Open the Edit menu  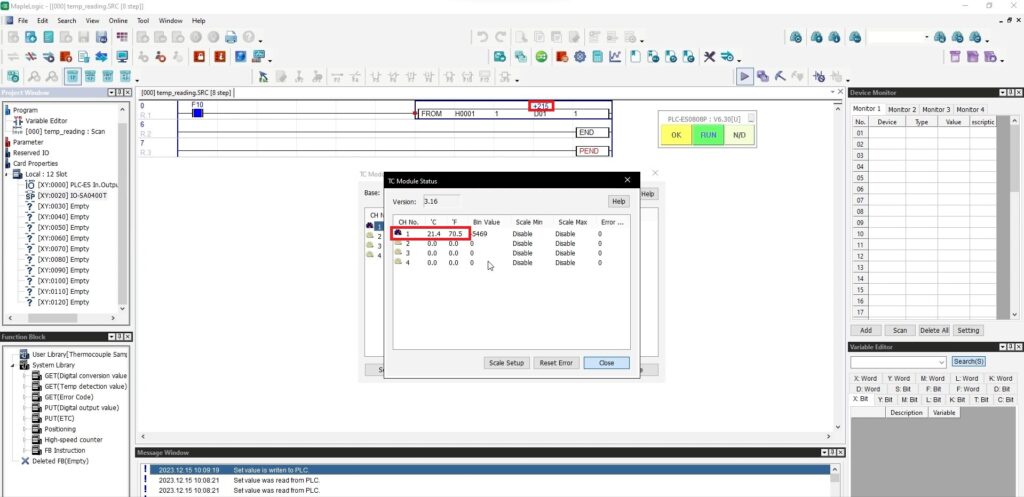point(42,21)
